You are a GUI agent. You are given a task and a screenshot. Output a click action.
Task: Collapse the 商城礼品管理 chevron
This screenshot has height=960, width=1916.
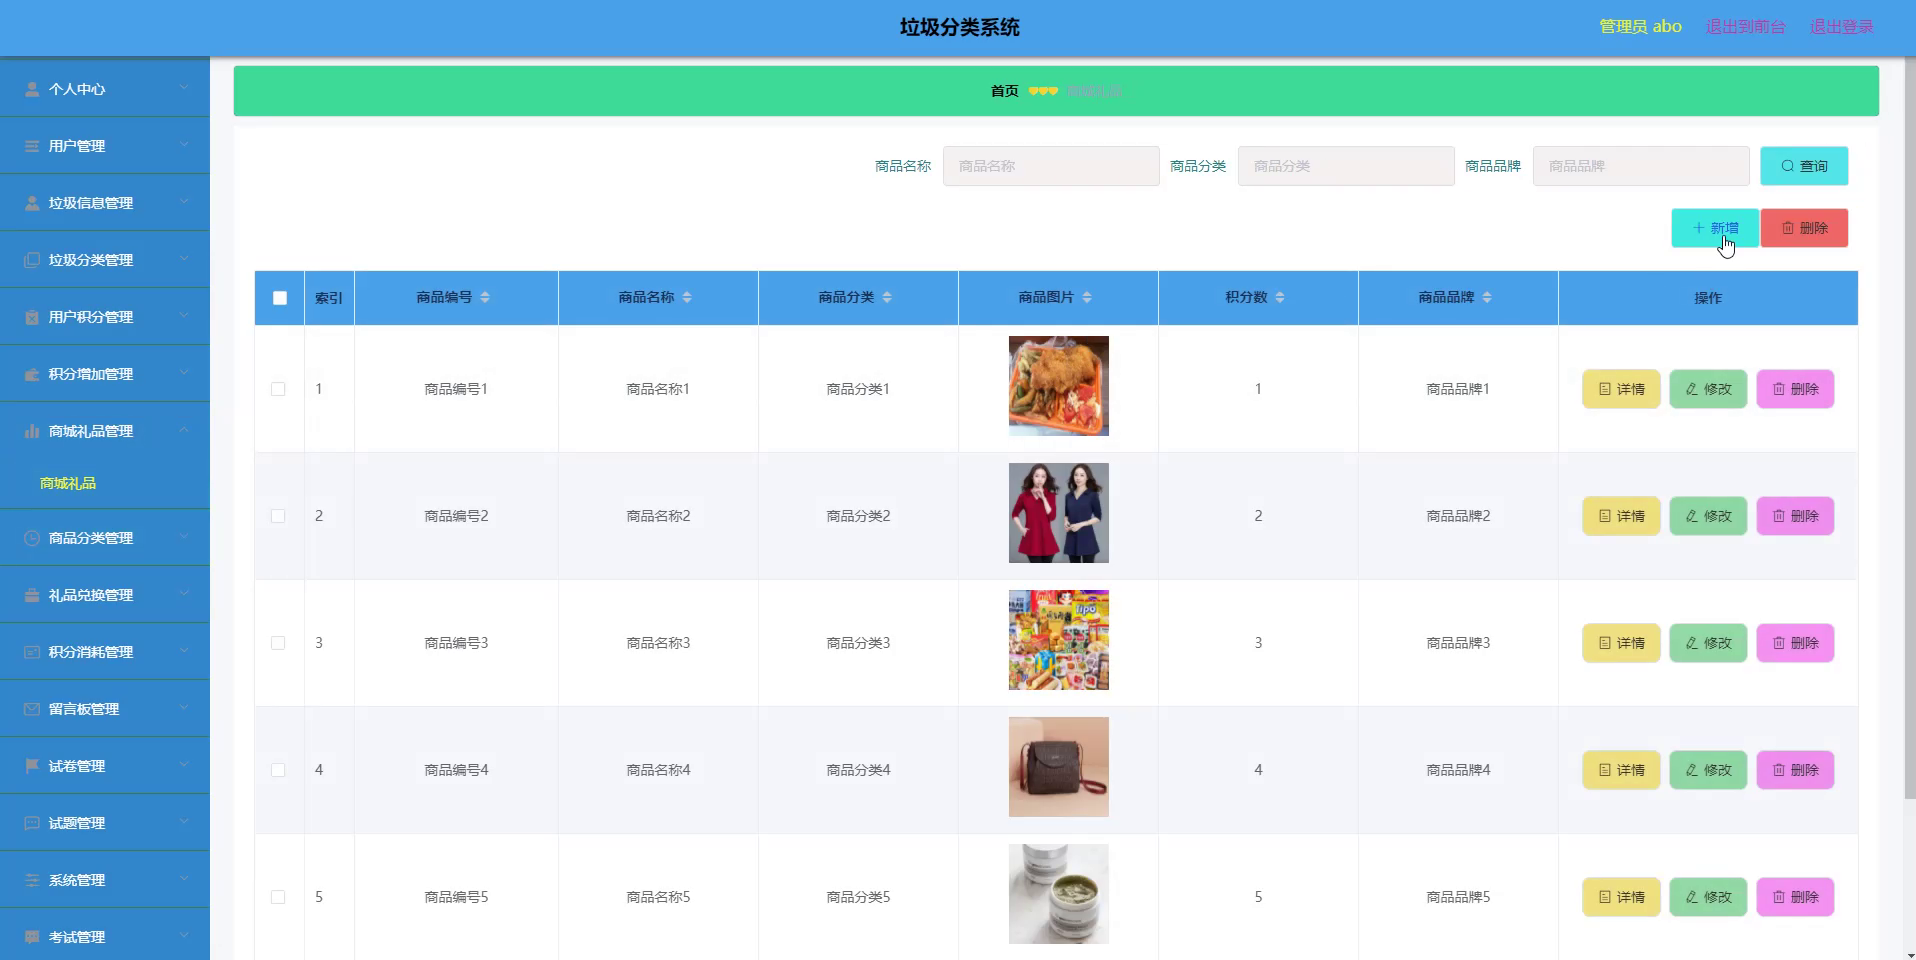tap(184, 430)
